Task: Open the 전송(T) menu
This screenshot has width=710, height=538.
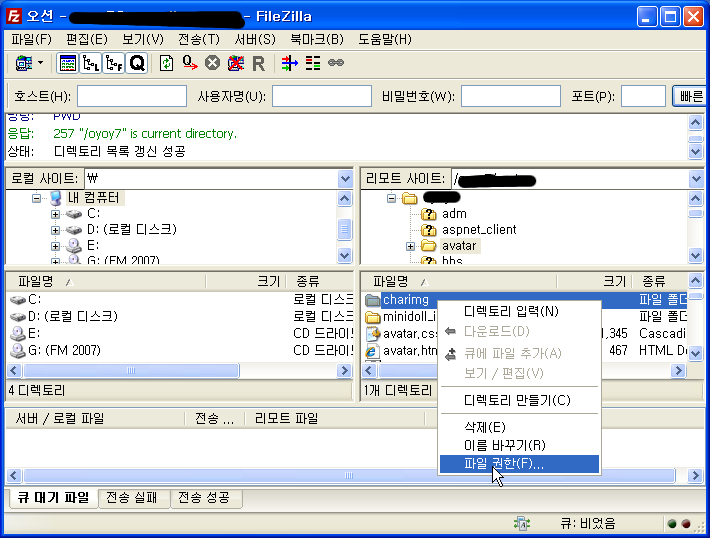Action: tap(199, 39)
